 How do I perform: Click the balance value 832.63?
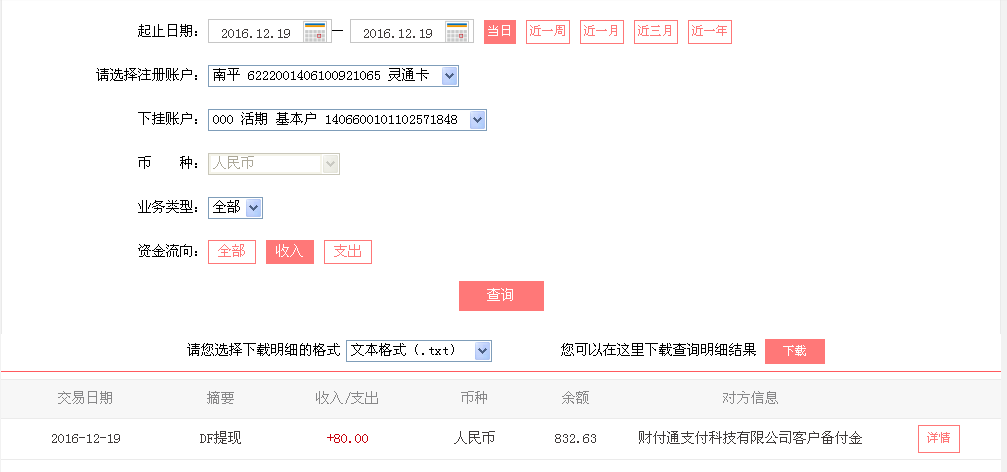coord(575,439)
